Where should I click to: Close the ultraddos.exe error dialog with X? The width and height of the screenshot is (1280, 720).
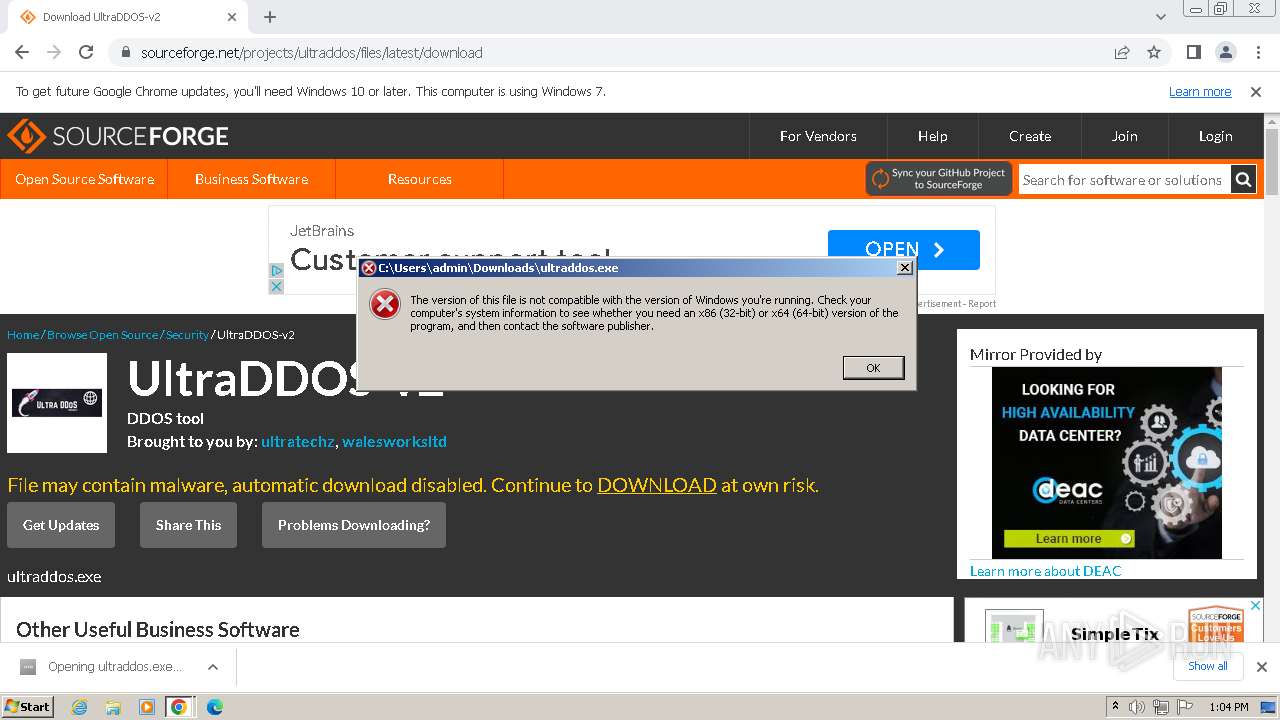point(904,267)
